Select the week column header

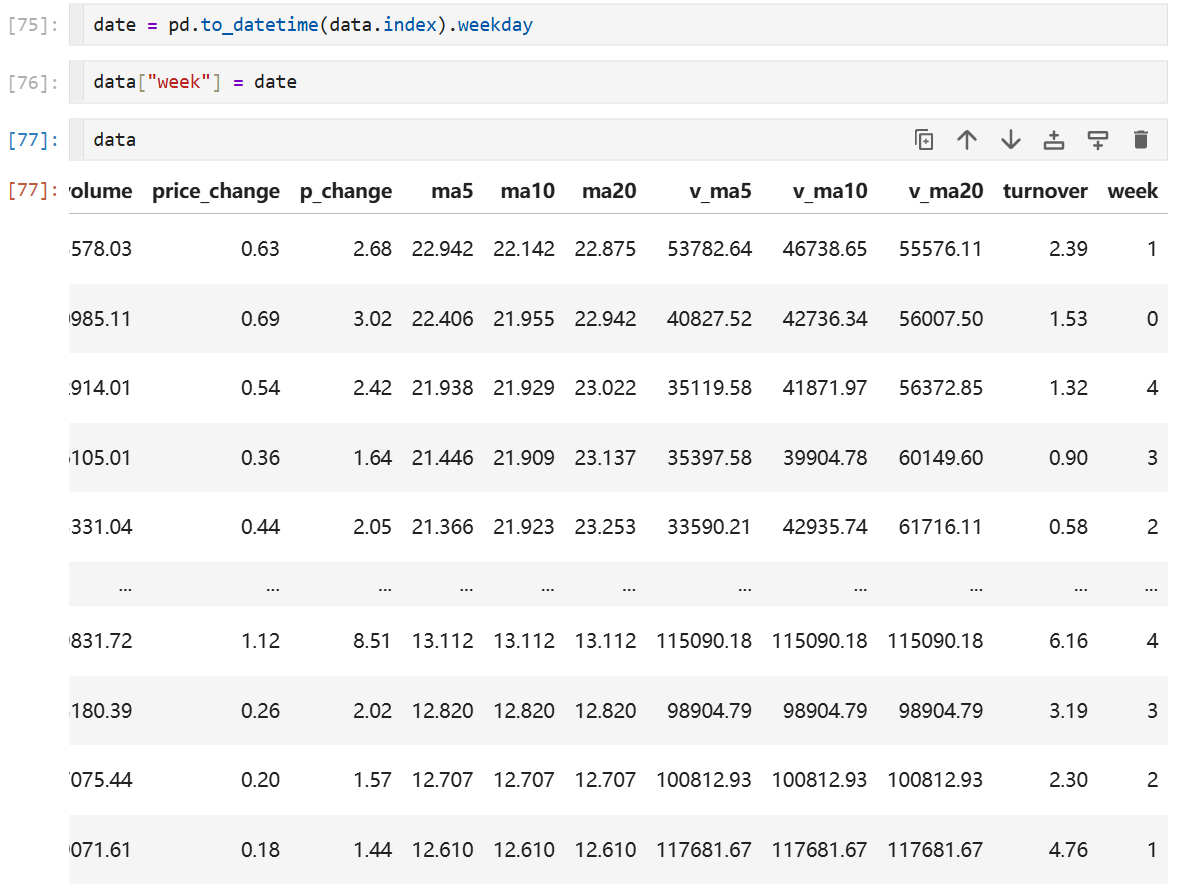[x=1132, y=191]
